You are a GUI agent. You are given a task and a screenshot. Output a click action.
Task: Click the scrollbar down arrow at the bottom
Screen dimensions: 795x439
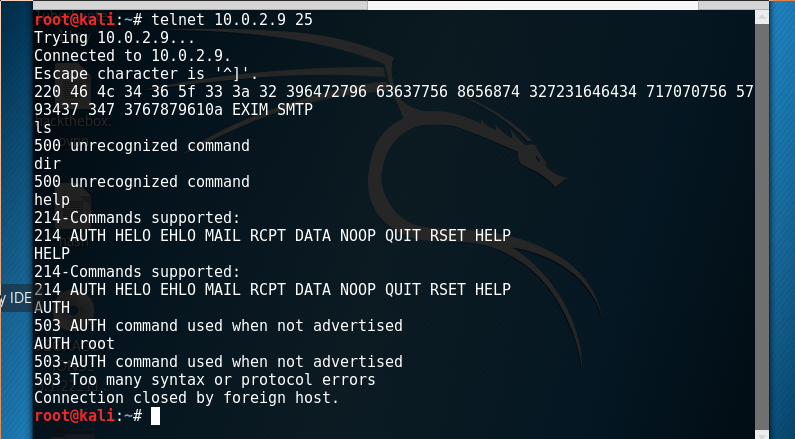coord(762,434)
